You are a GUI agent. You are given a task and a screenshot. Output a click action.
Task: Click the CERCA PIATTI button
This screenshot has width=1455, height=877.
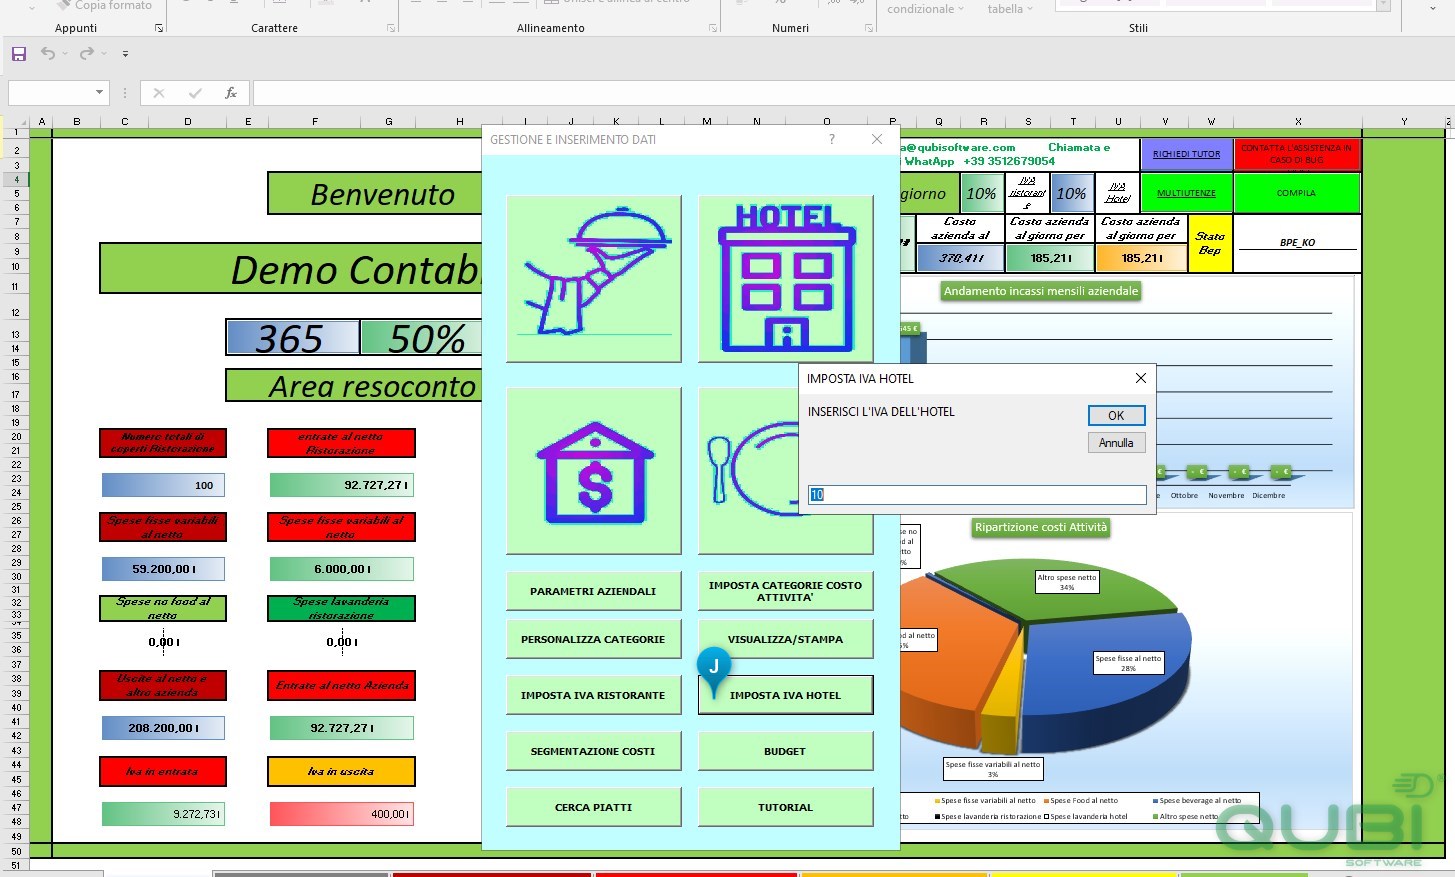(x=593, y=807)
